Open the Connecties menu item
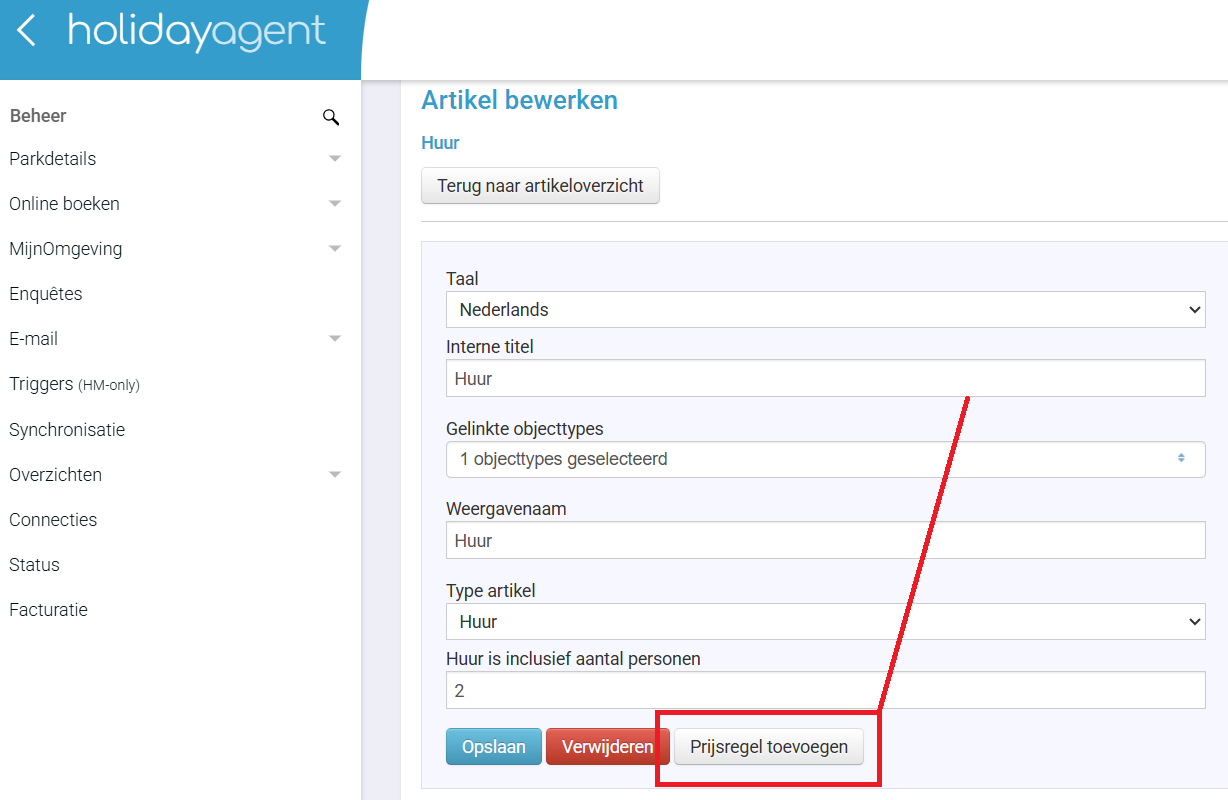Viewport: 1228px width, 800px height. point(53,520)
